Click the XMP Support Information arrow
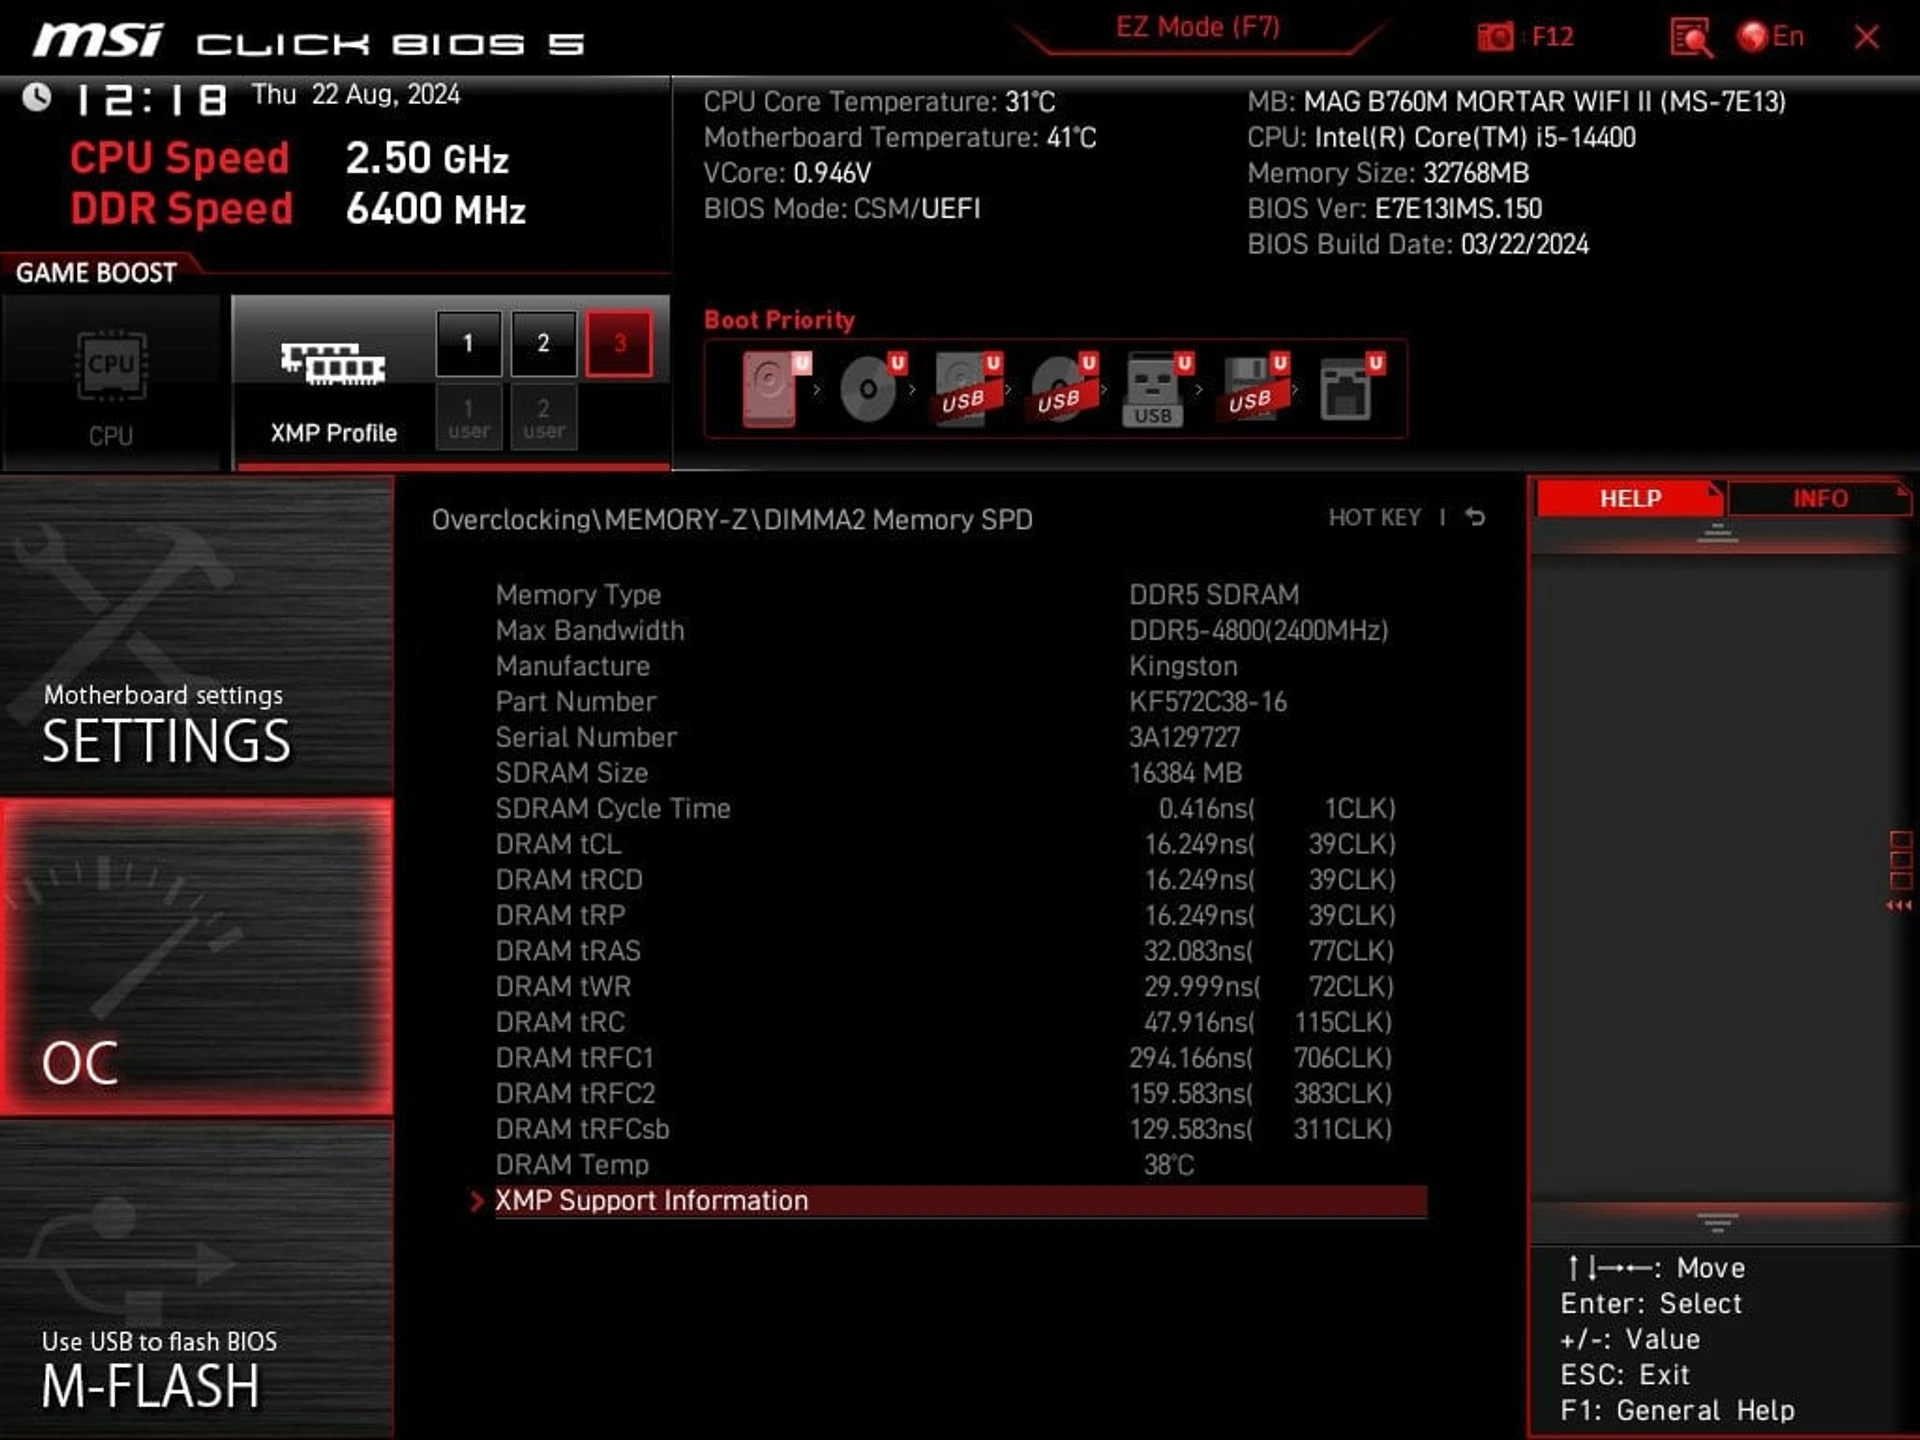 tap(477, 1201)
